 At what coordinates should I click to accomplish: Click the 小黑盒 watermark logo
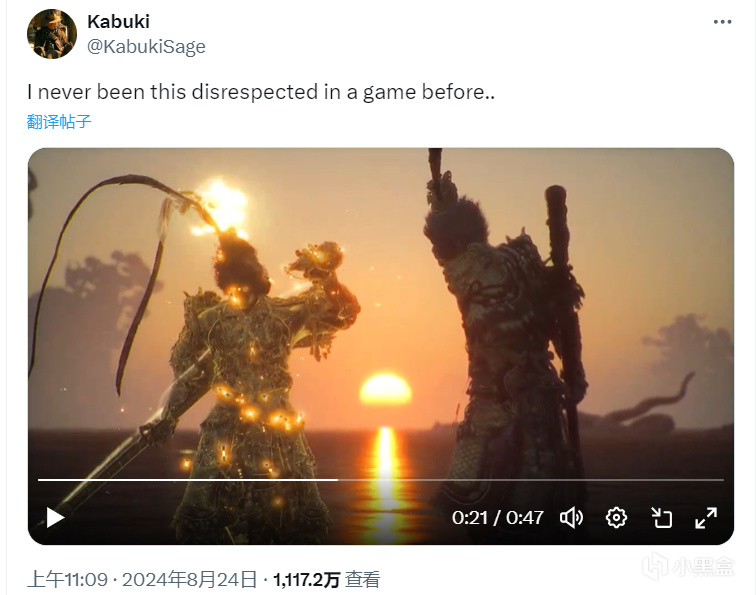tap(688, 566)
